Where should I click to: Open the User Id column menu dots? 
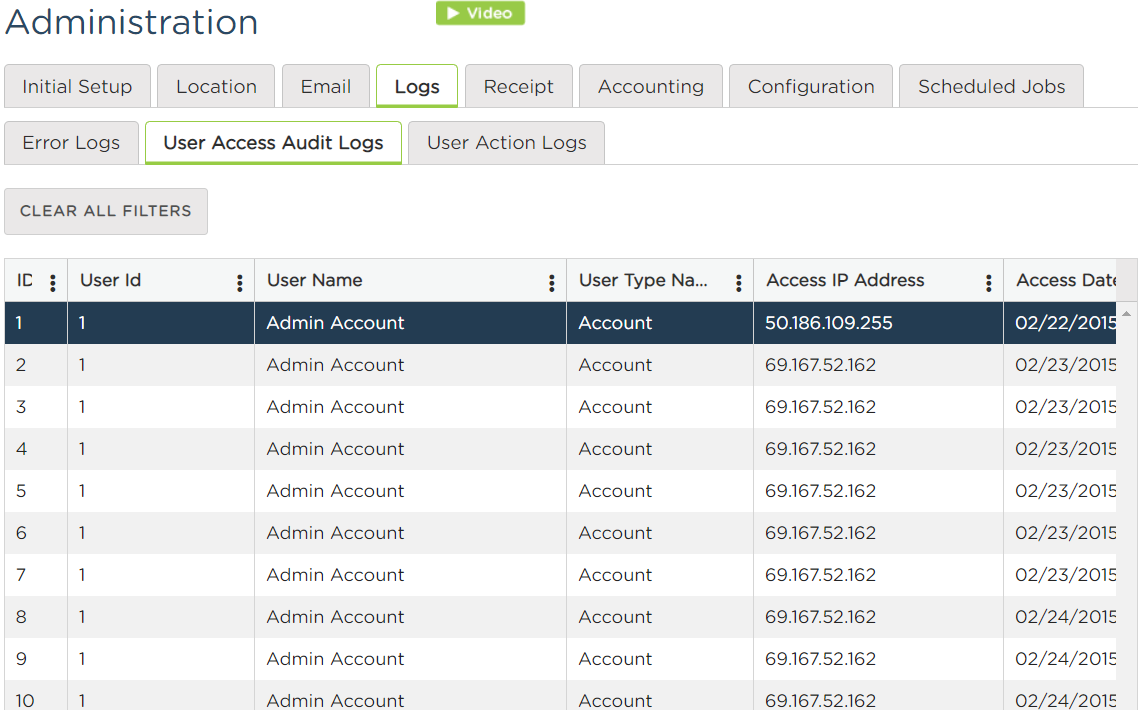239,283
